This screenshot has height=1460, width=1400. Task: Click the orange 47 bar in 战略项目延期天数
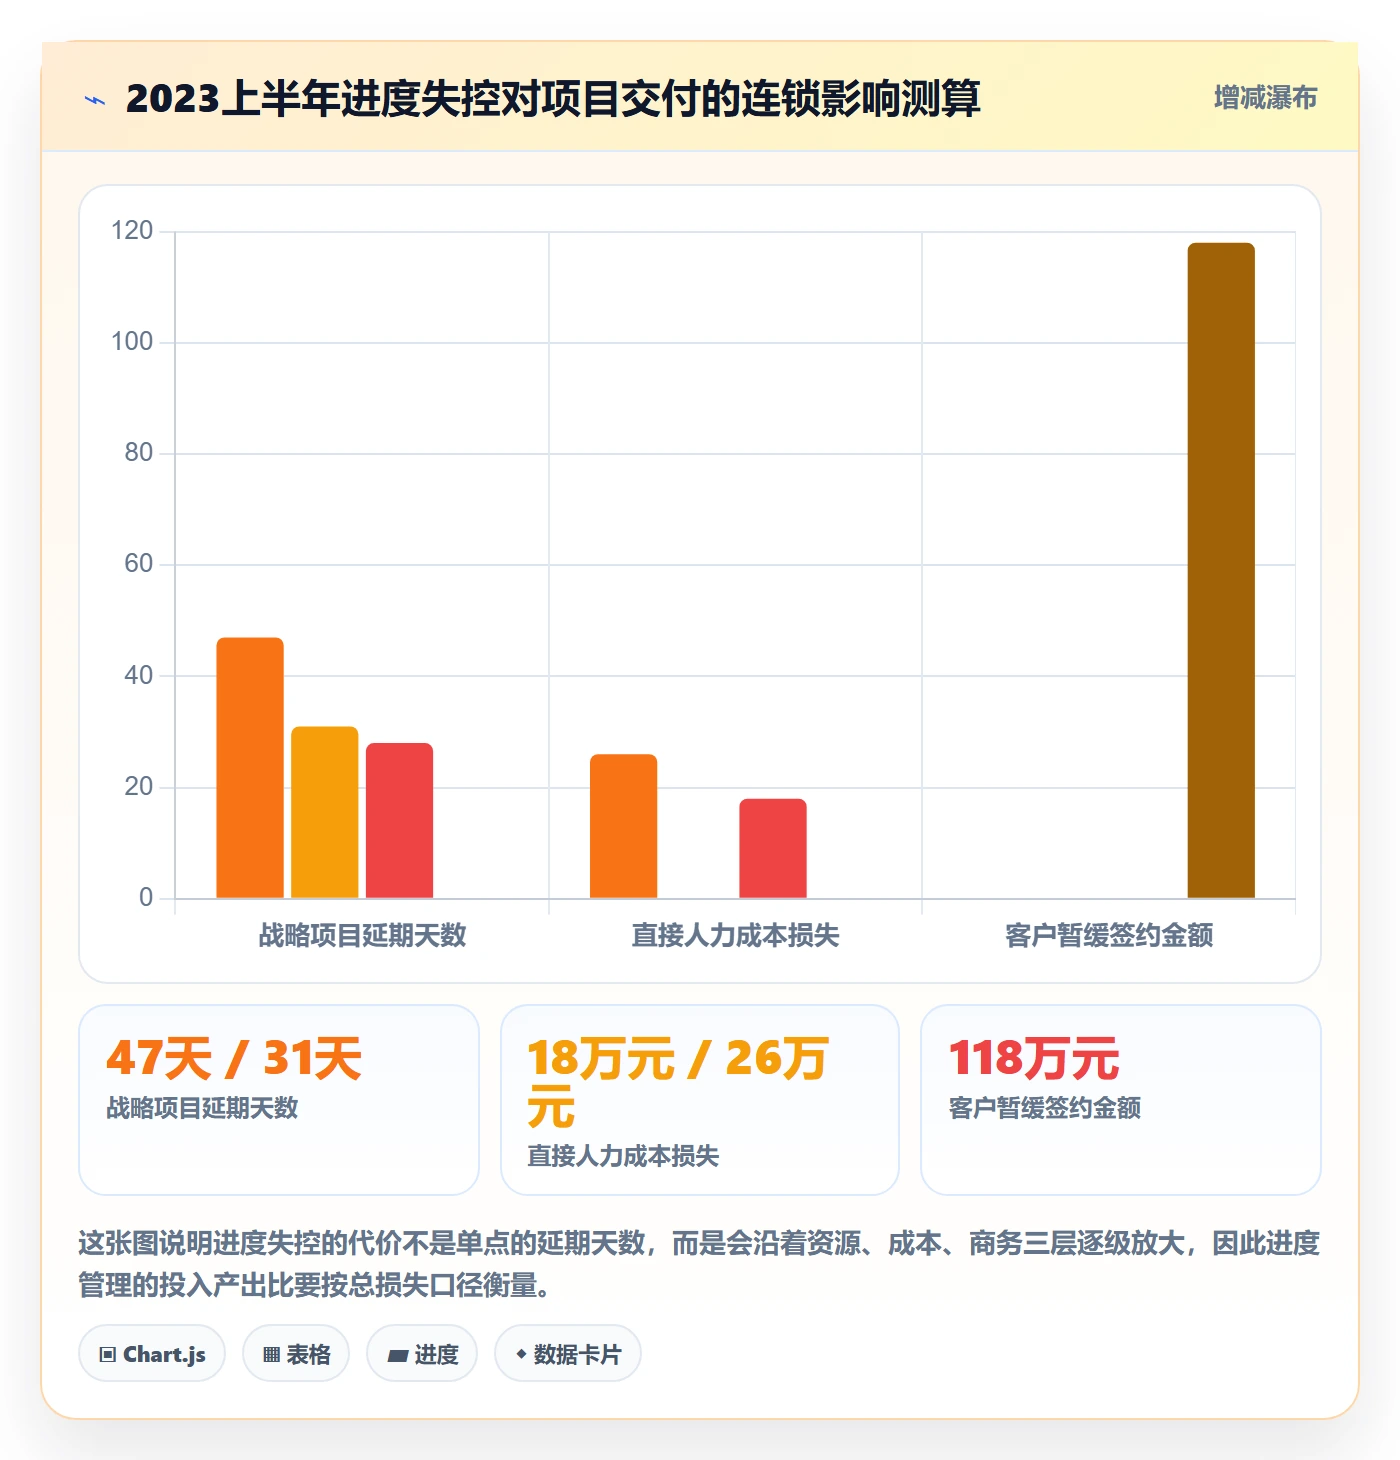[250, 768]
